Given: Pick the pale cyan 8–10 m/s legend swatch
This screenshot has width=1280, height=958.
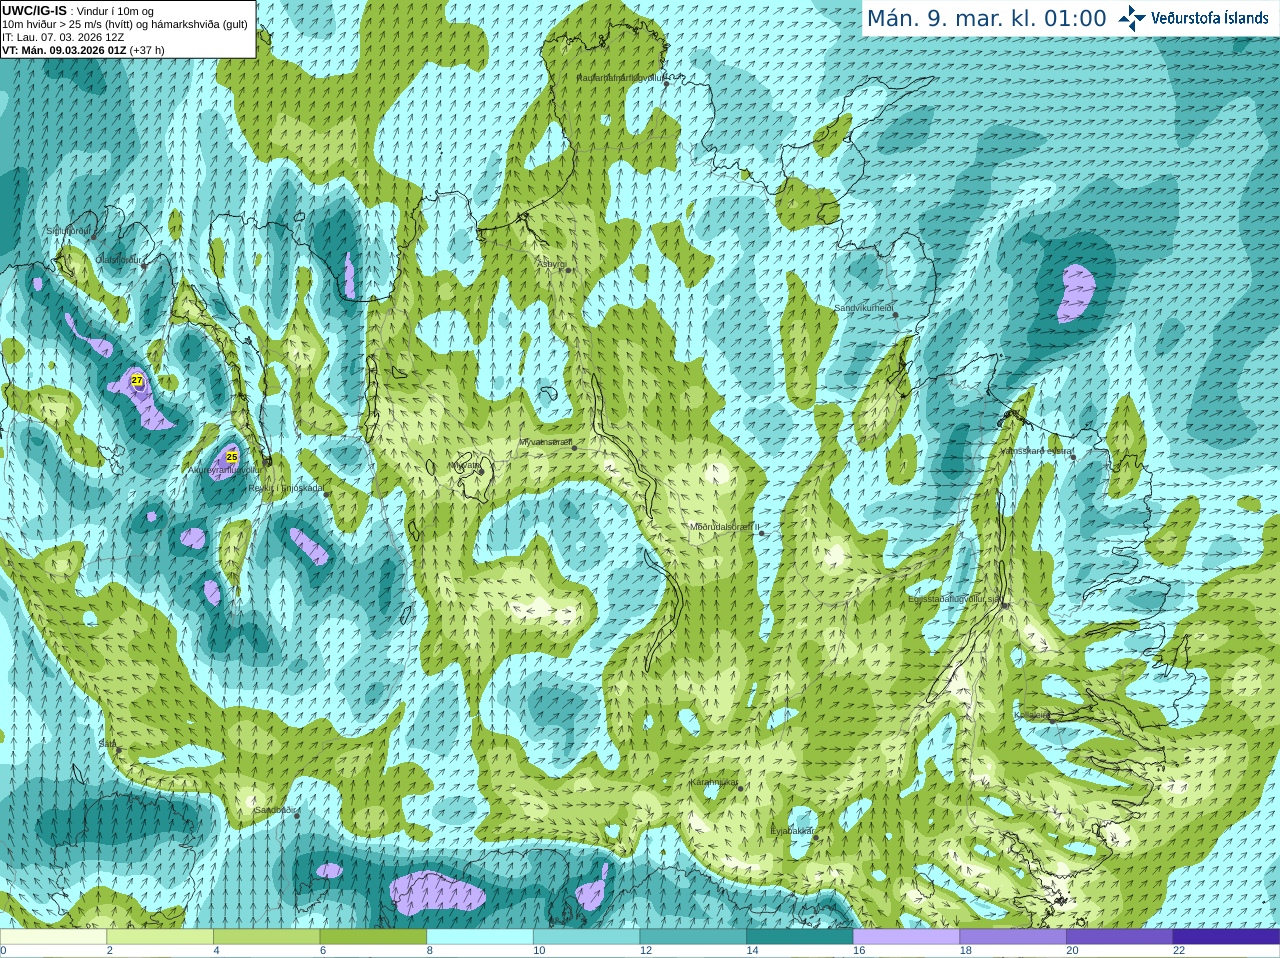Looking at the screenshot, I should (x=480, y=937).
